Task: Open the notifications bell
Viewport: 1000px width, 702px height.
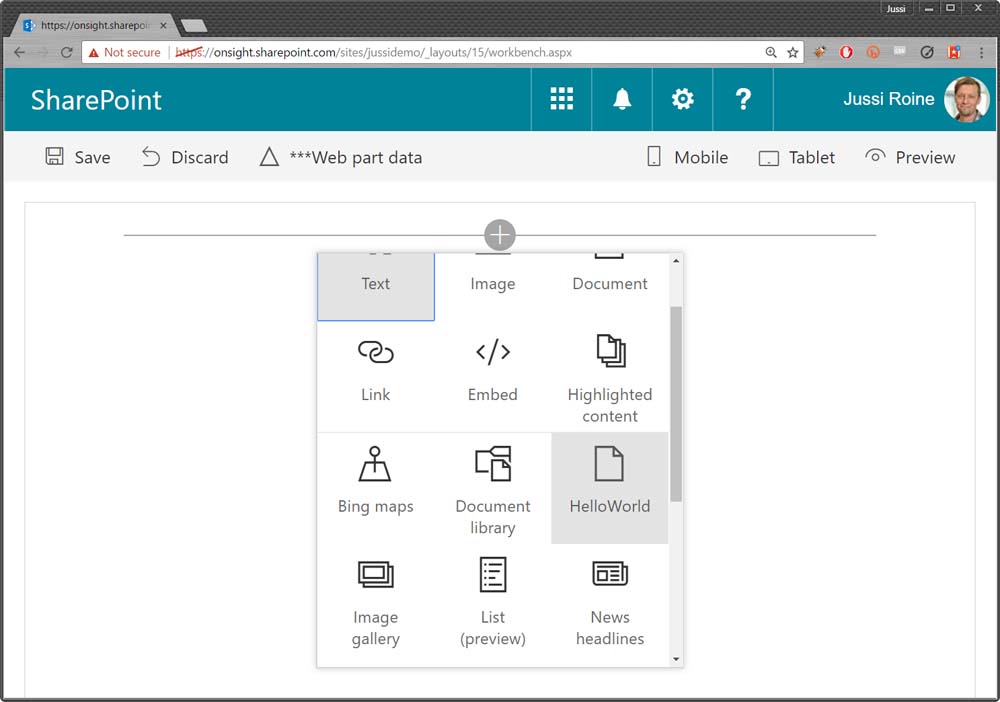Action: [x=622, y=99]
